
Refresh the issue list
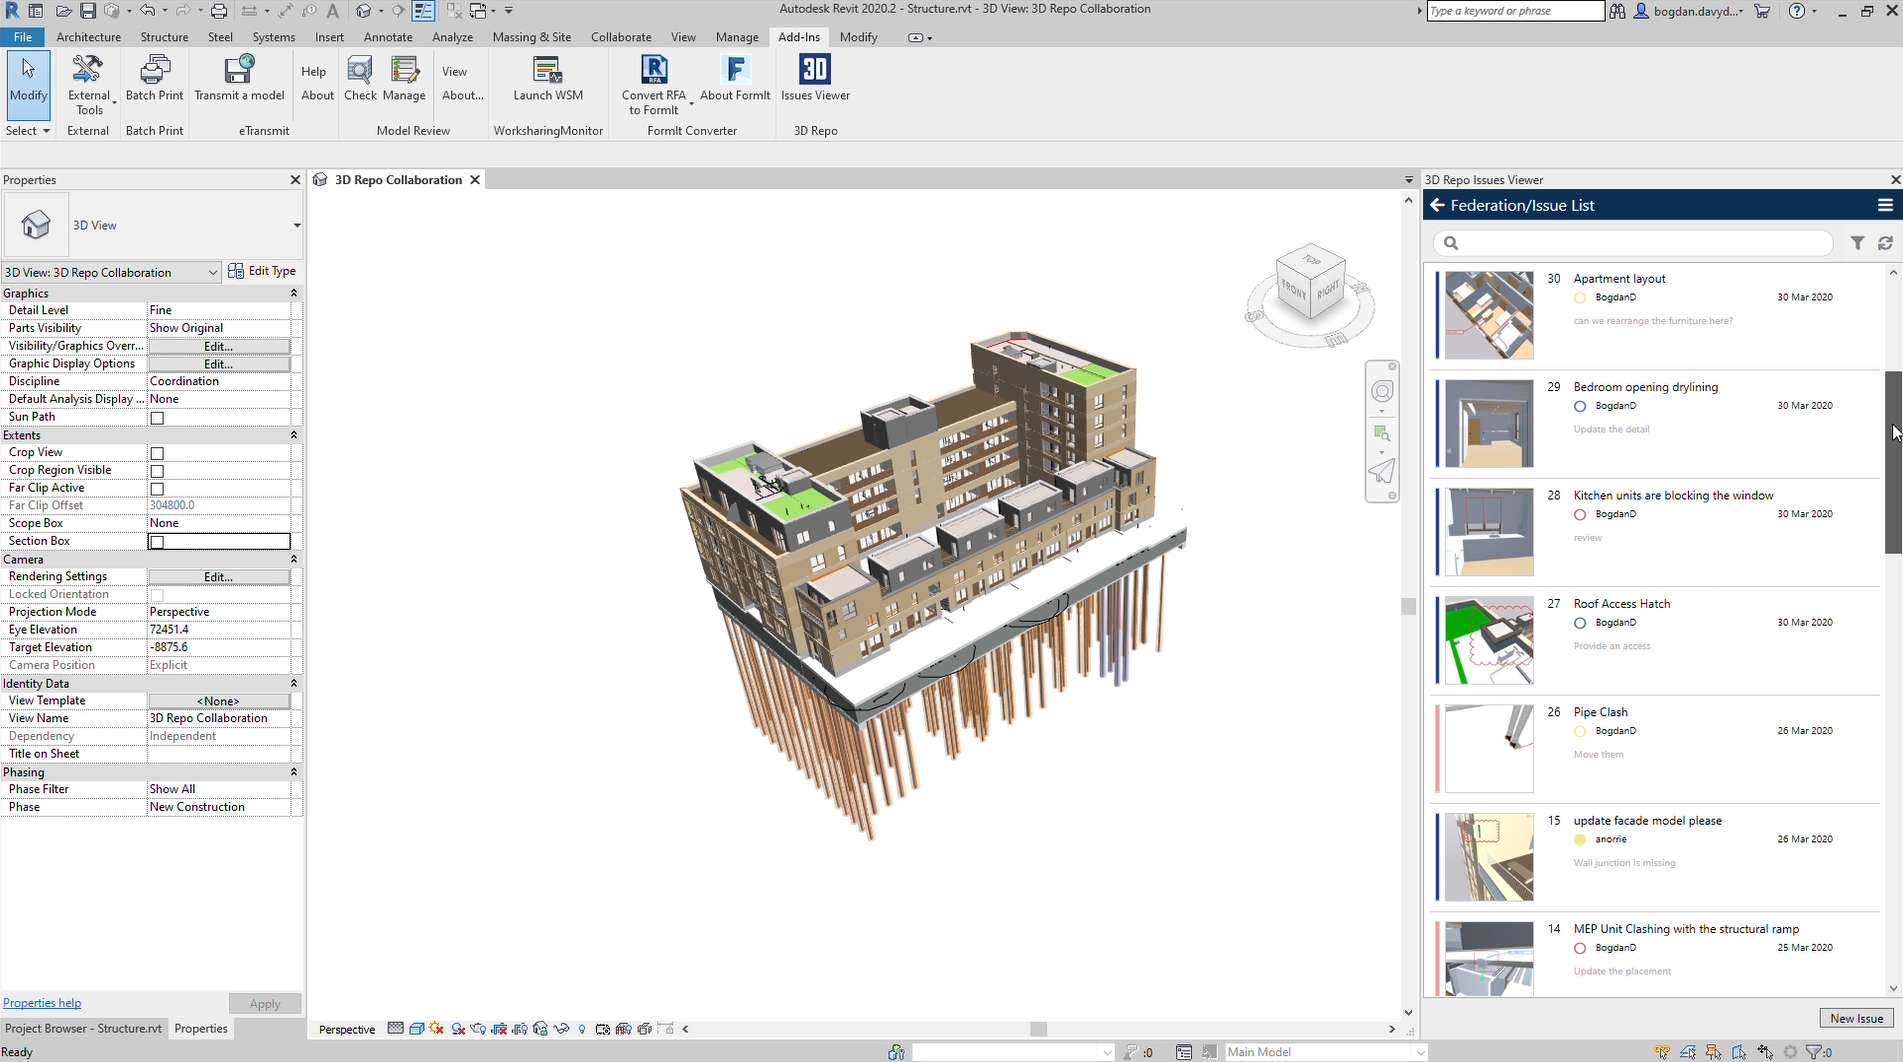click(1885, 243)
